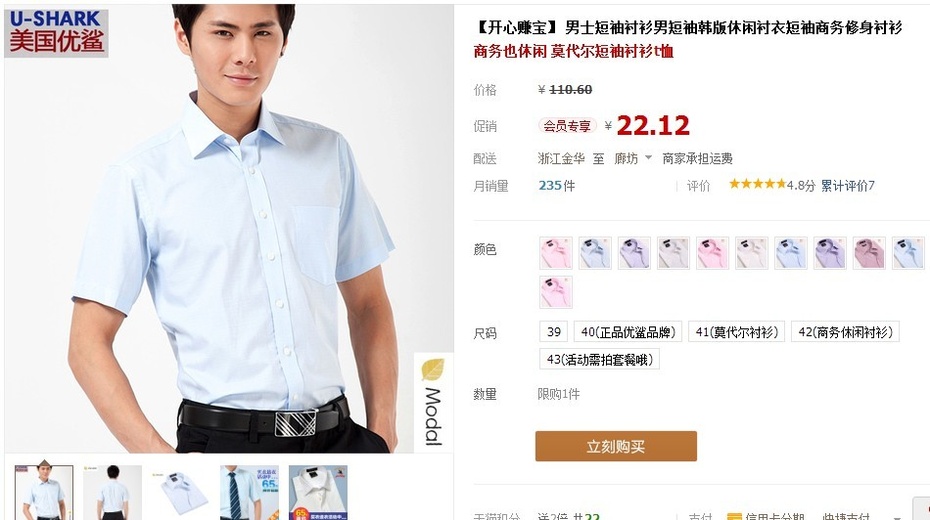
Task: Select size 42(商务休闲衬衫) option
Action: tap(845, 332)
